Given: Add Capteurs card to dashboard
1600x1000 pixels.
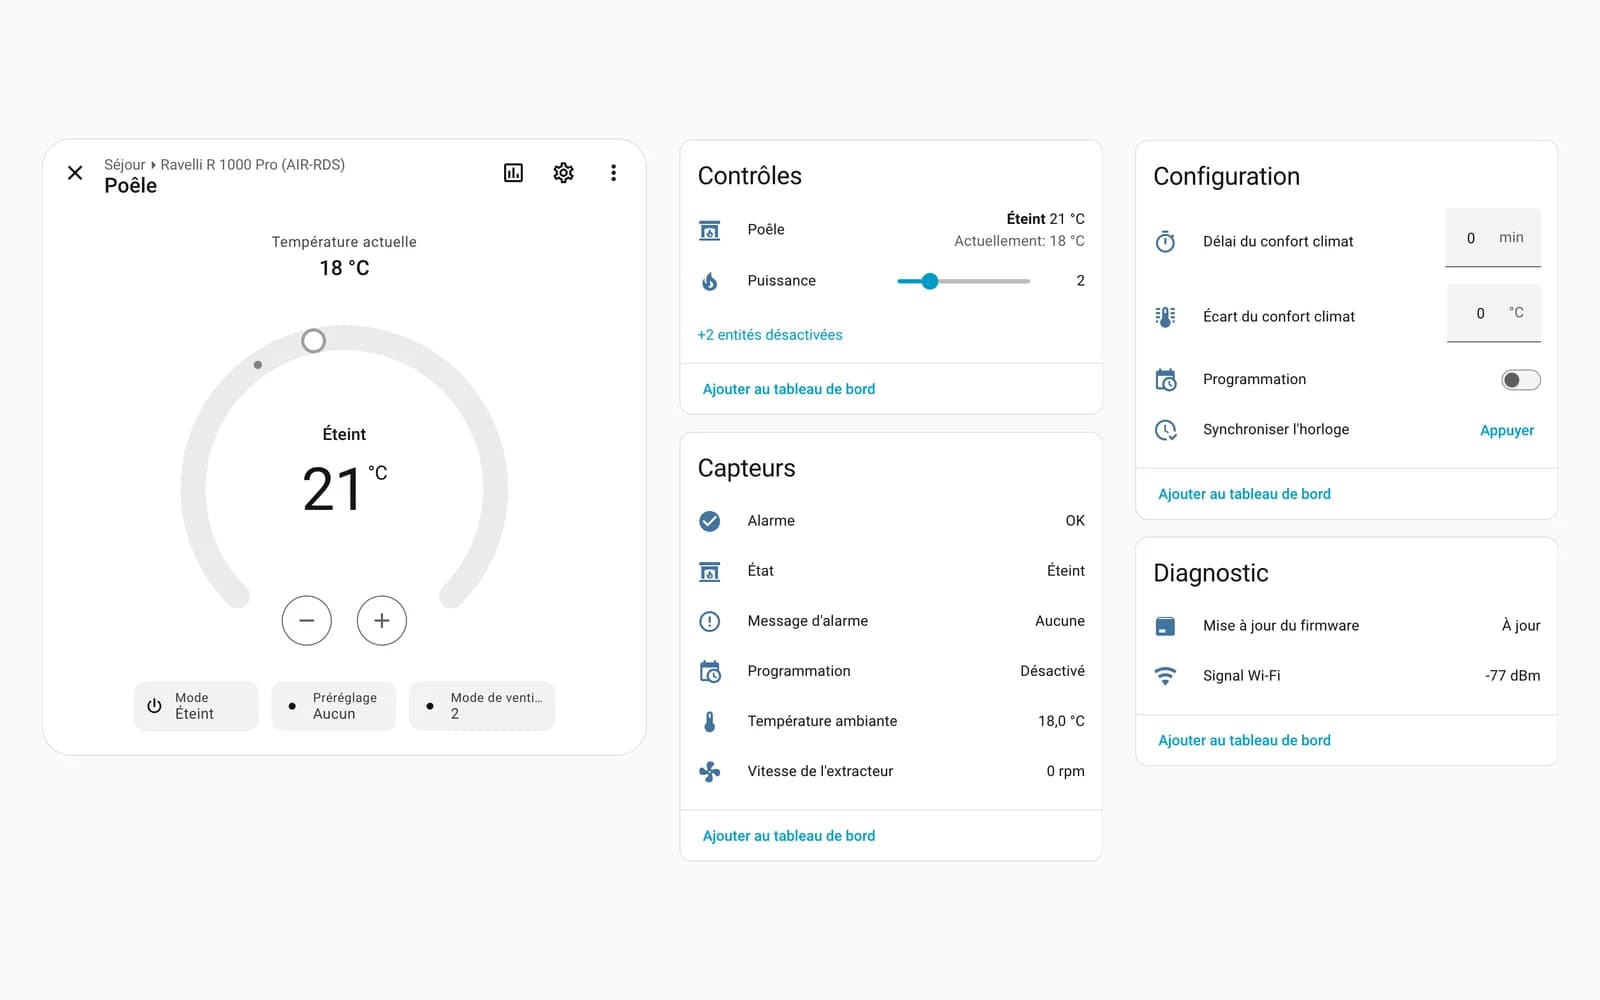Looking at the screenshot, I should click(789, 836).
